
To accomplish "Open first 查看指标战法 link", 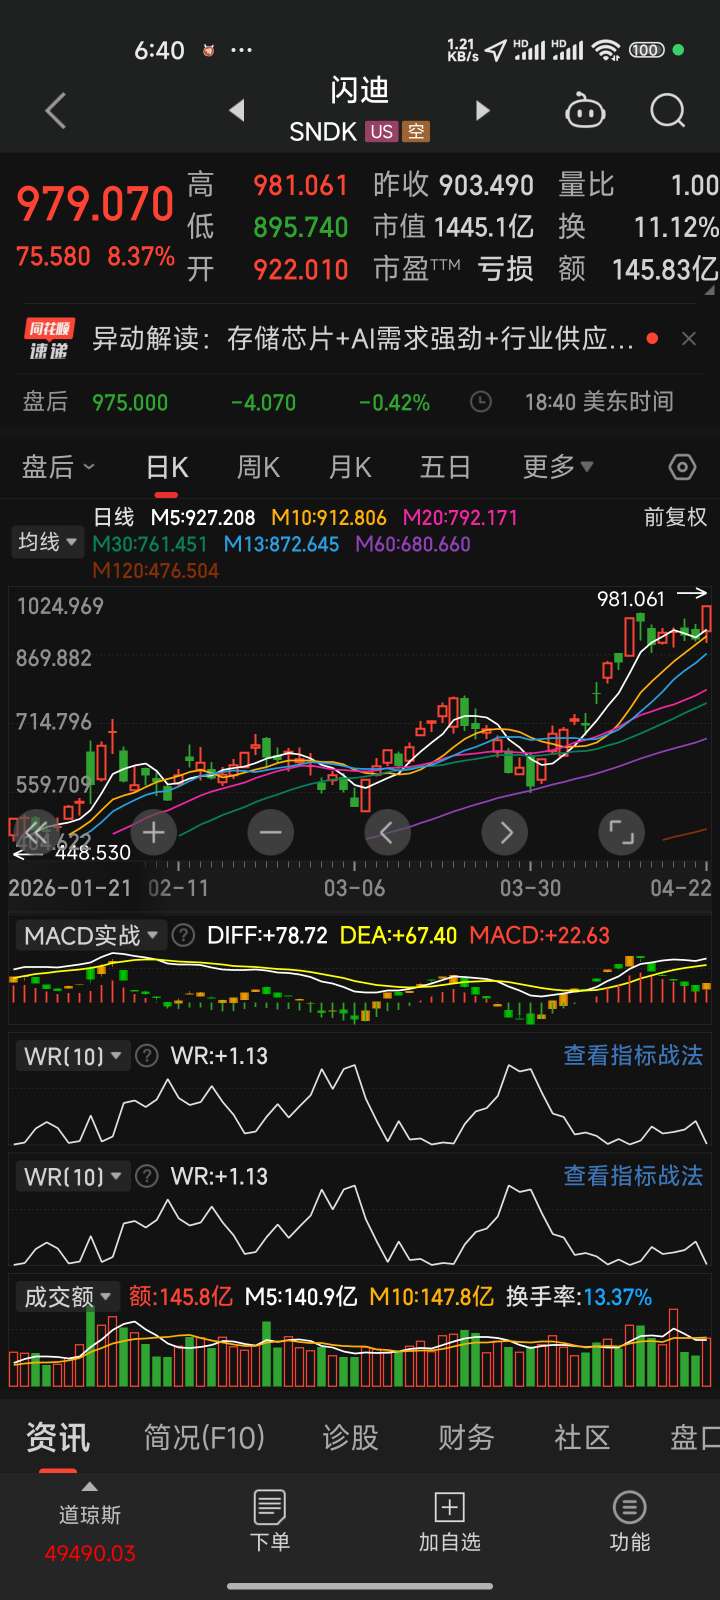I will [x=633, y=1056].
